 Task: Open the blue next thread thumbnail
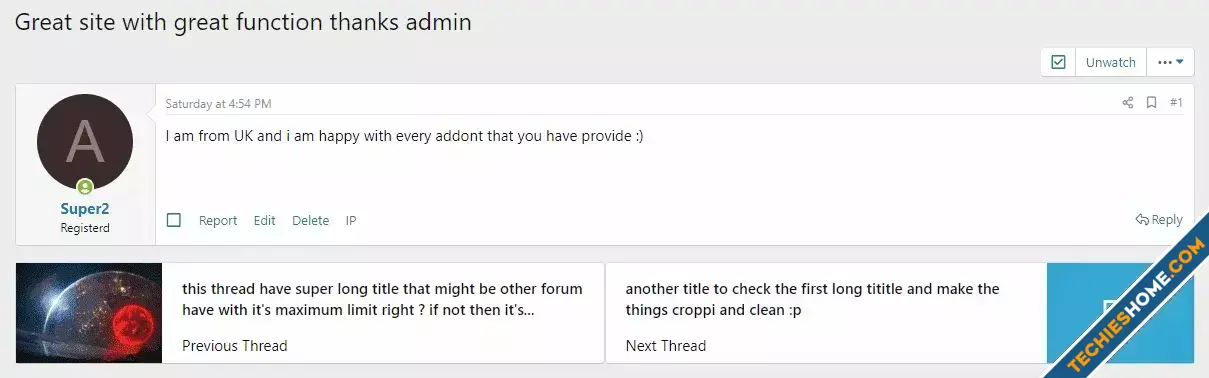click(1120, 313)
